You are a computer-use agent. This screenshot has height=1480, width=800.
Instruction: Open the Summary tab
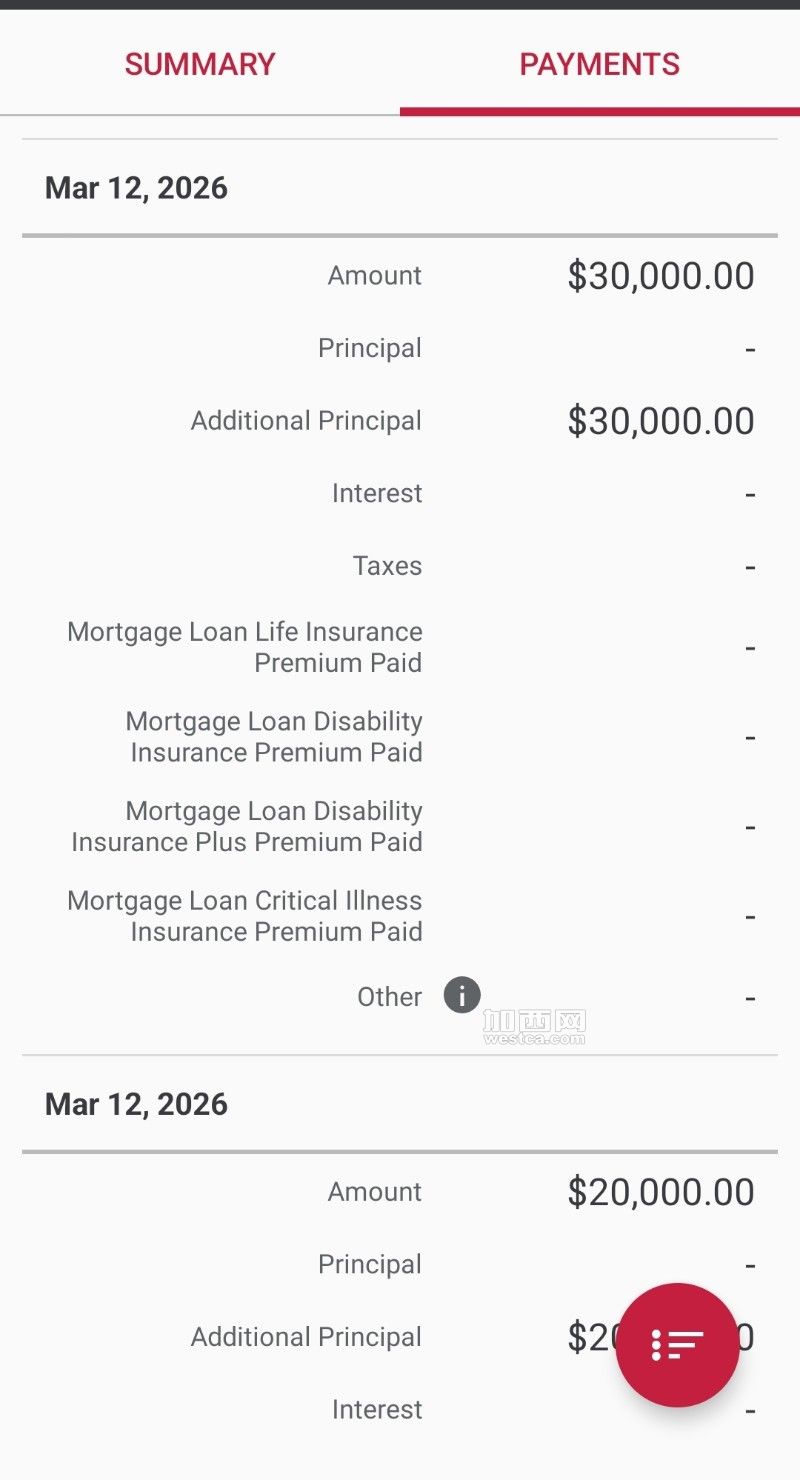pos(200,65)
